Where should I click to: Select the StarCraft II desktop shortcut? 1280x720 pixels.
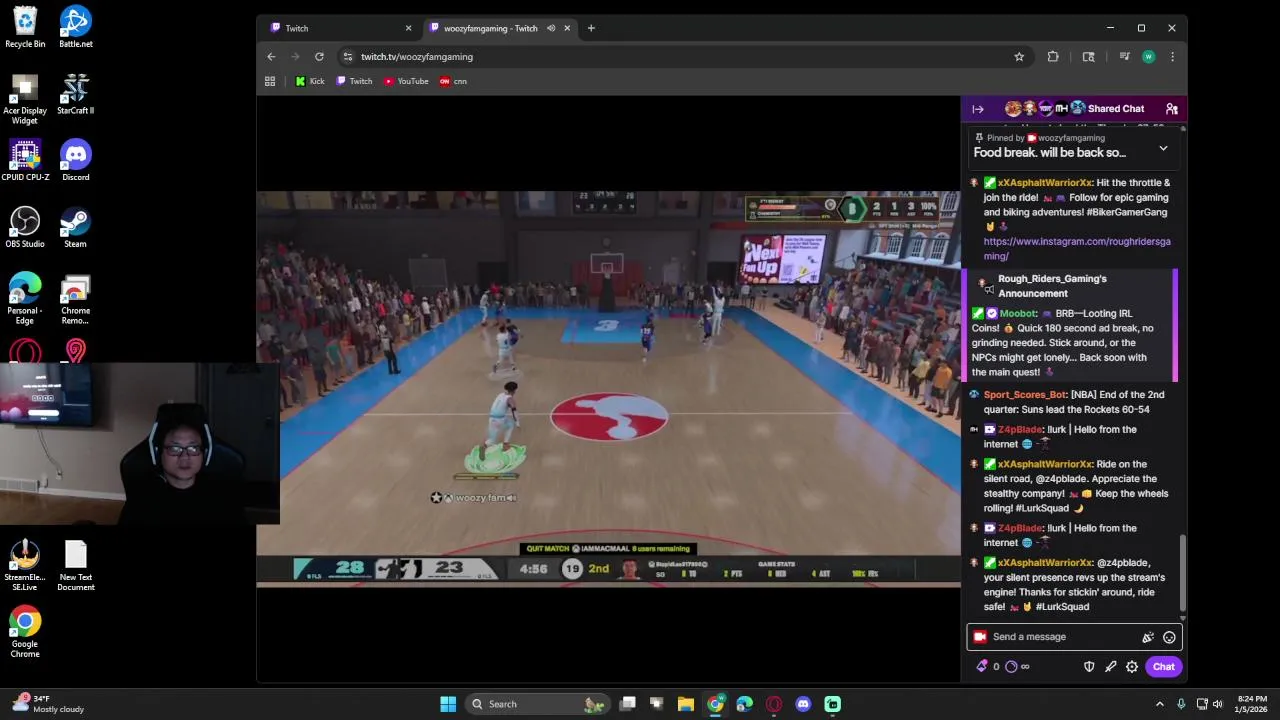[76, 94]
